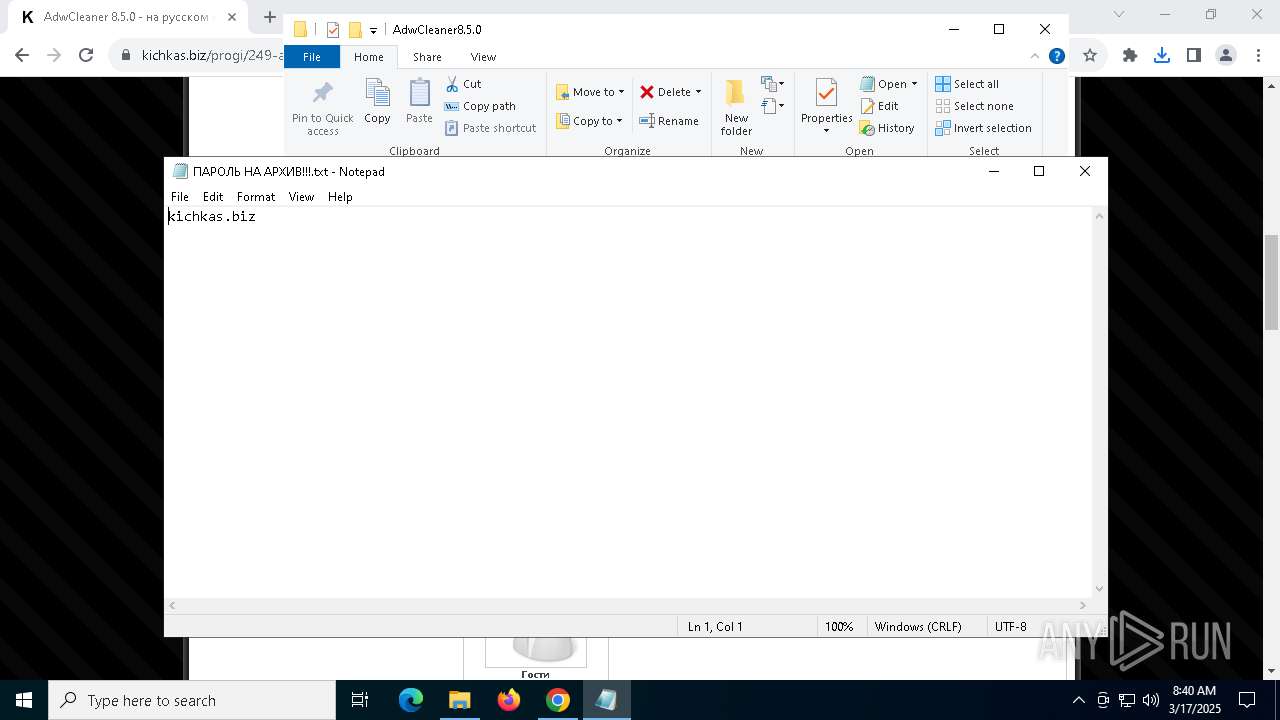Switch to the View ribbon tab in Explorer
This screenshot has width=1280, height=720.
point(483,57)
